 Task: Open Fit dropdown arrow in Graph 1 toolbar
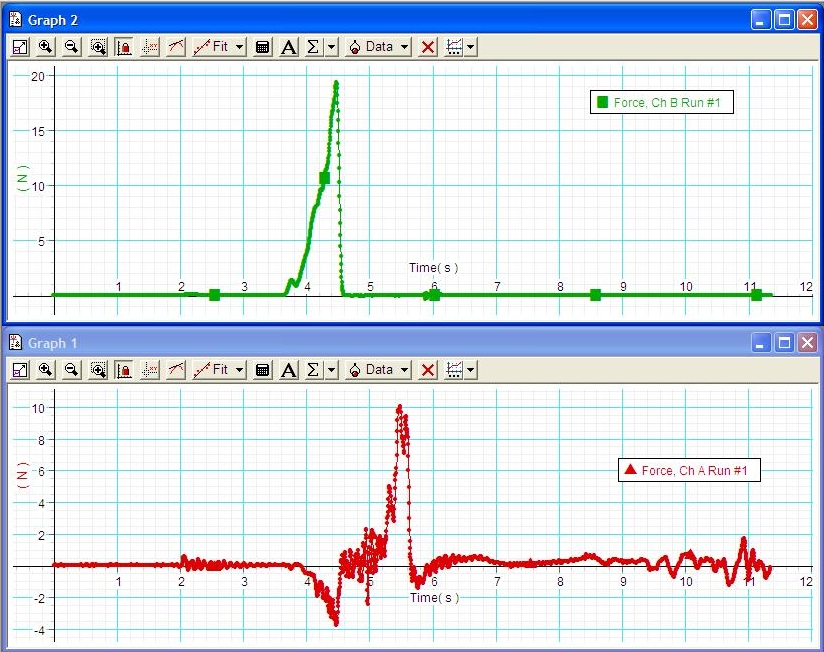click(240, 370)
